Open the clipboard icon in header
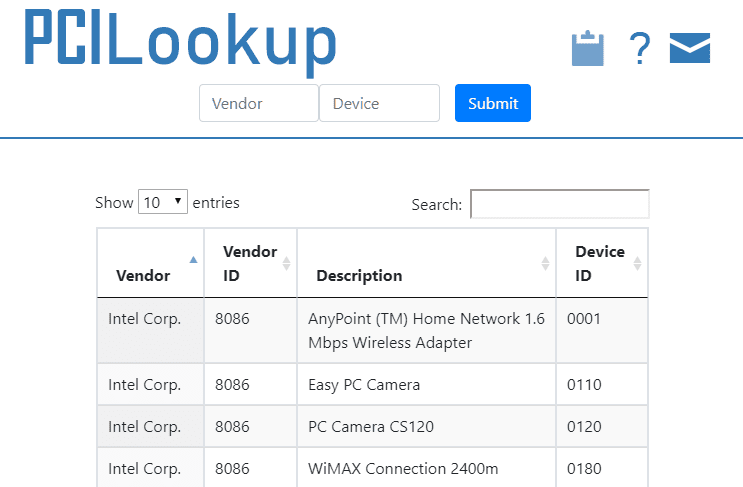This screenshot has height=487, width=743. pyautogui.click(x=588, y=48)
